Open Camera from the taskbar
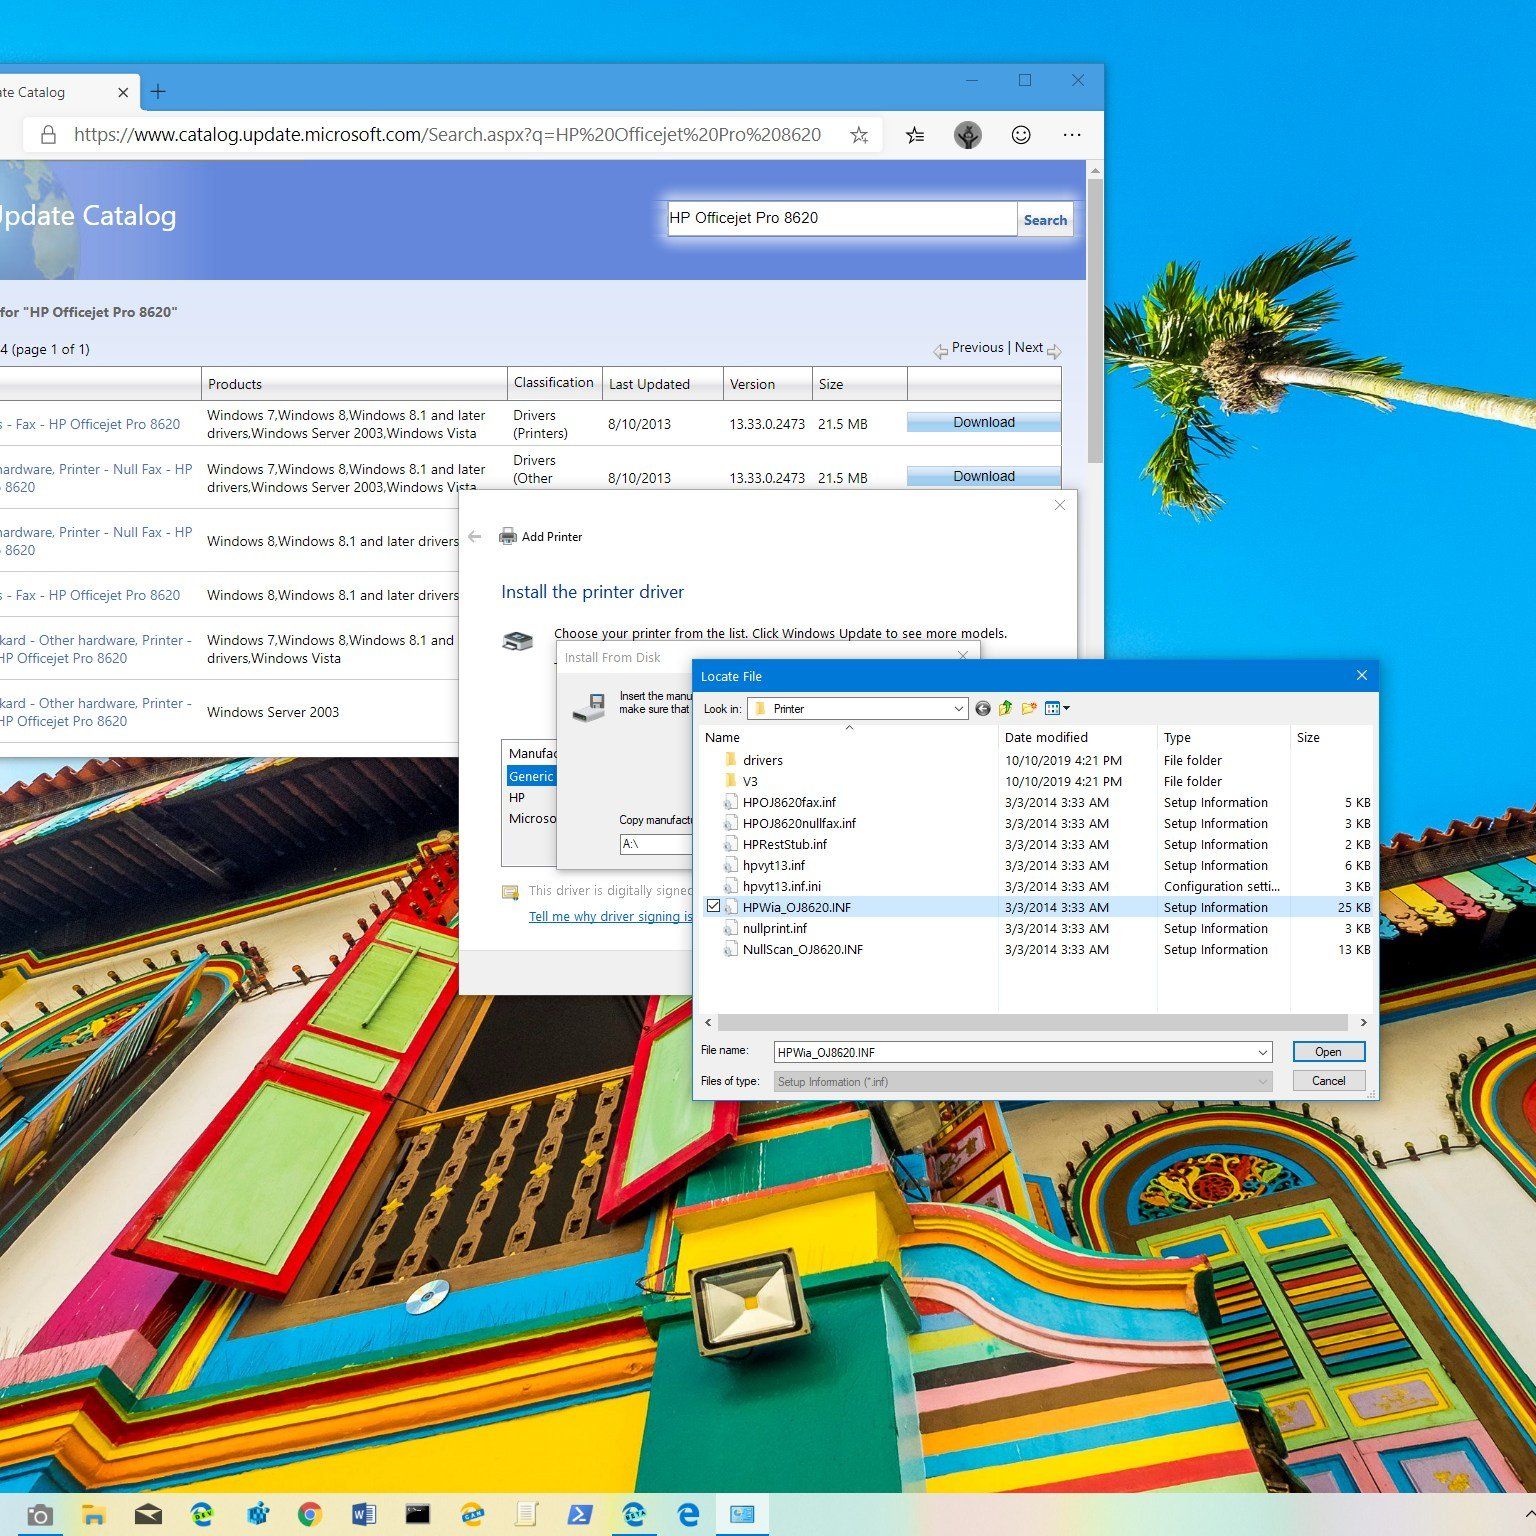 (39, 1514)
